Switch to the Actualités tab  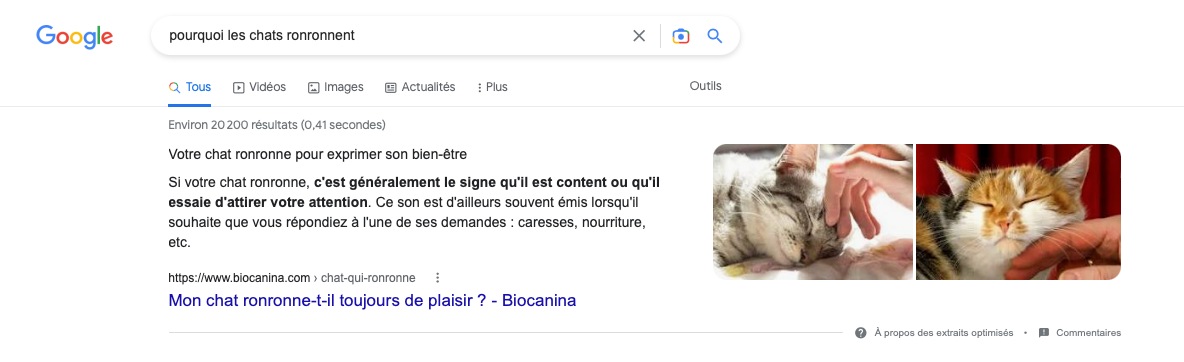tap(420, 88)
